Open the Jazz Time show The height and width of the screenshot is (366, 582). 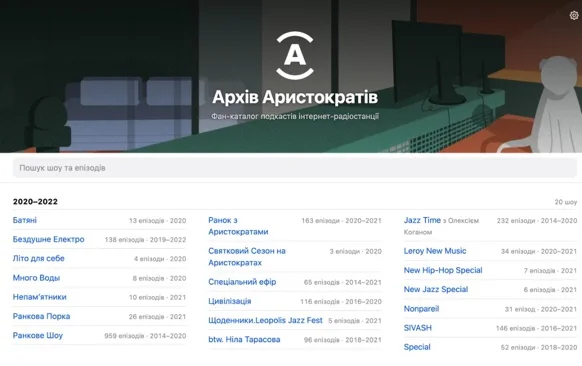coord(422,220)
